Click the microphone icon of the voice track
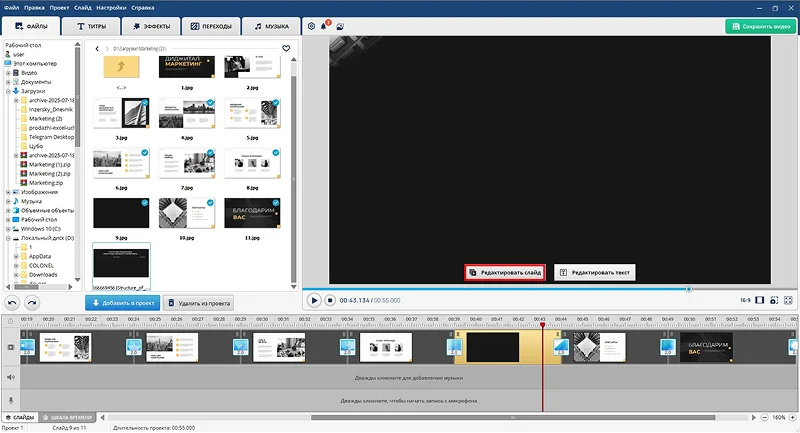This screenshot has width=800, height=433. [11, 400]
